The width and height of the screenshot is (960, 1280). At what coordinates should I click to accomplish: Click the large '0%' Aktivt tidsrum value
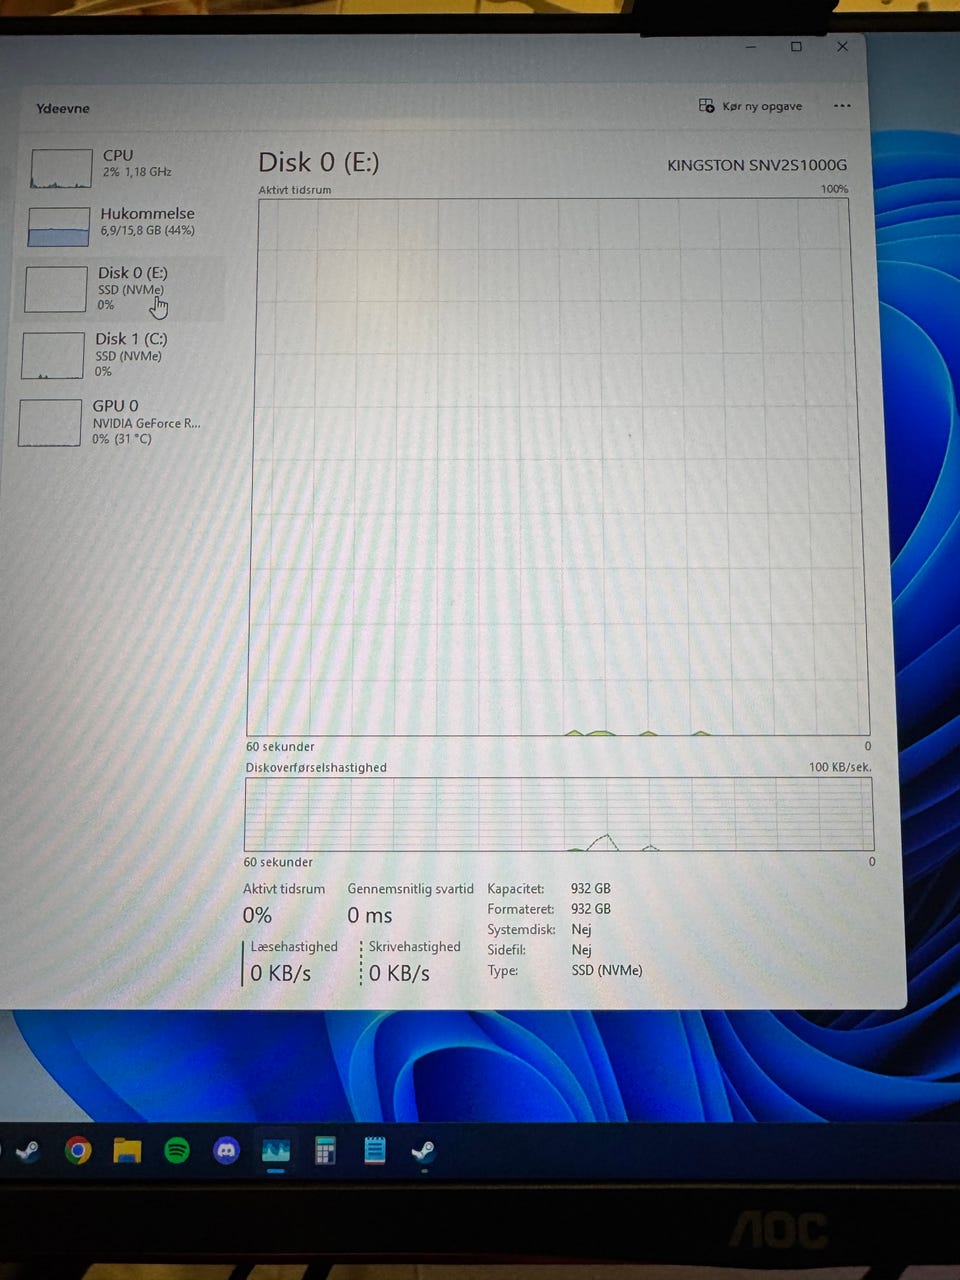[257, 915]
